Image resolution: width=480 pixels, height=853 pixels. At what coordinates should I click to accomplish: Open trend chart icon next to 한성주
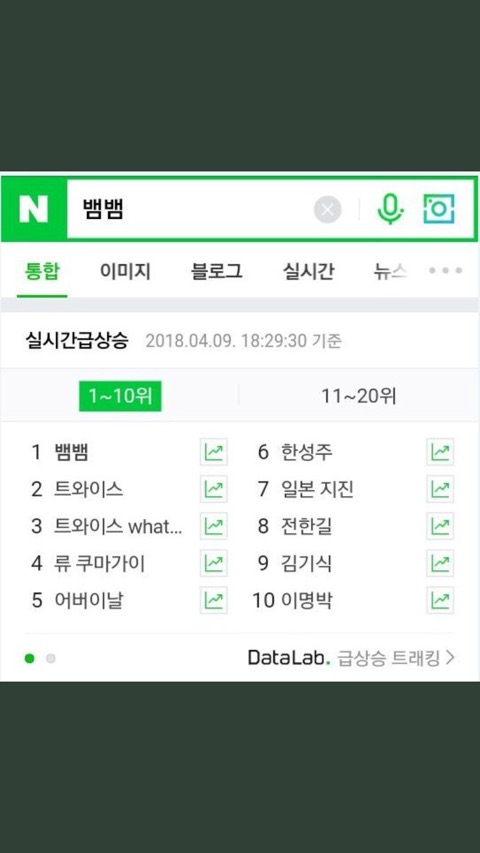[440, 452]
